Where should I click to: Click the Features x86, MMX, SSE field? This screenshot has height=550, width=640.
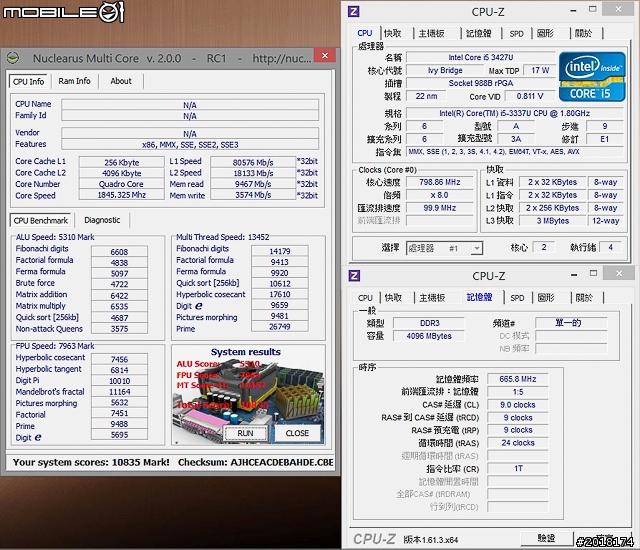pyautogui.click(x=190, y=144)
